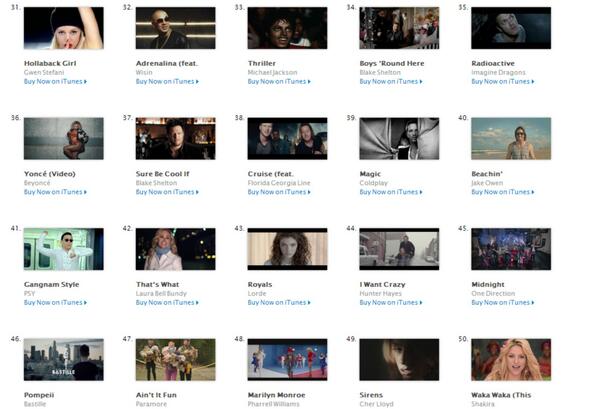Click the Magic song title

point(370,174)
